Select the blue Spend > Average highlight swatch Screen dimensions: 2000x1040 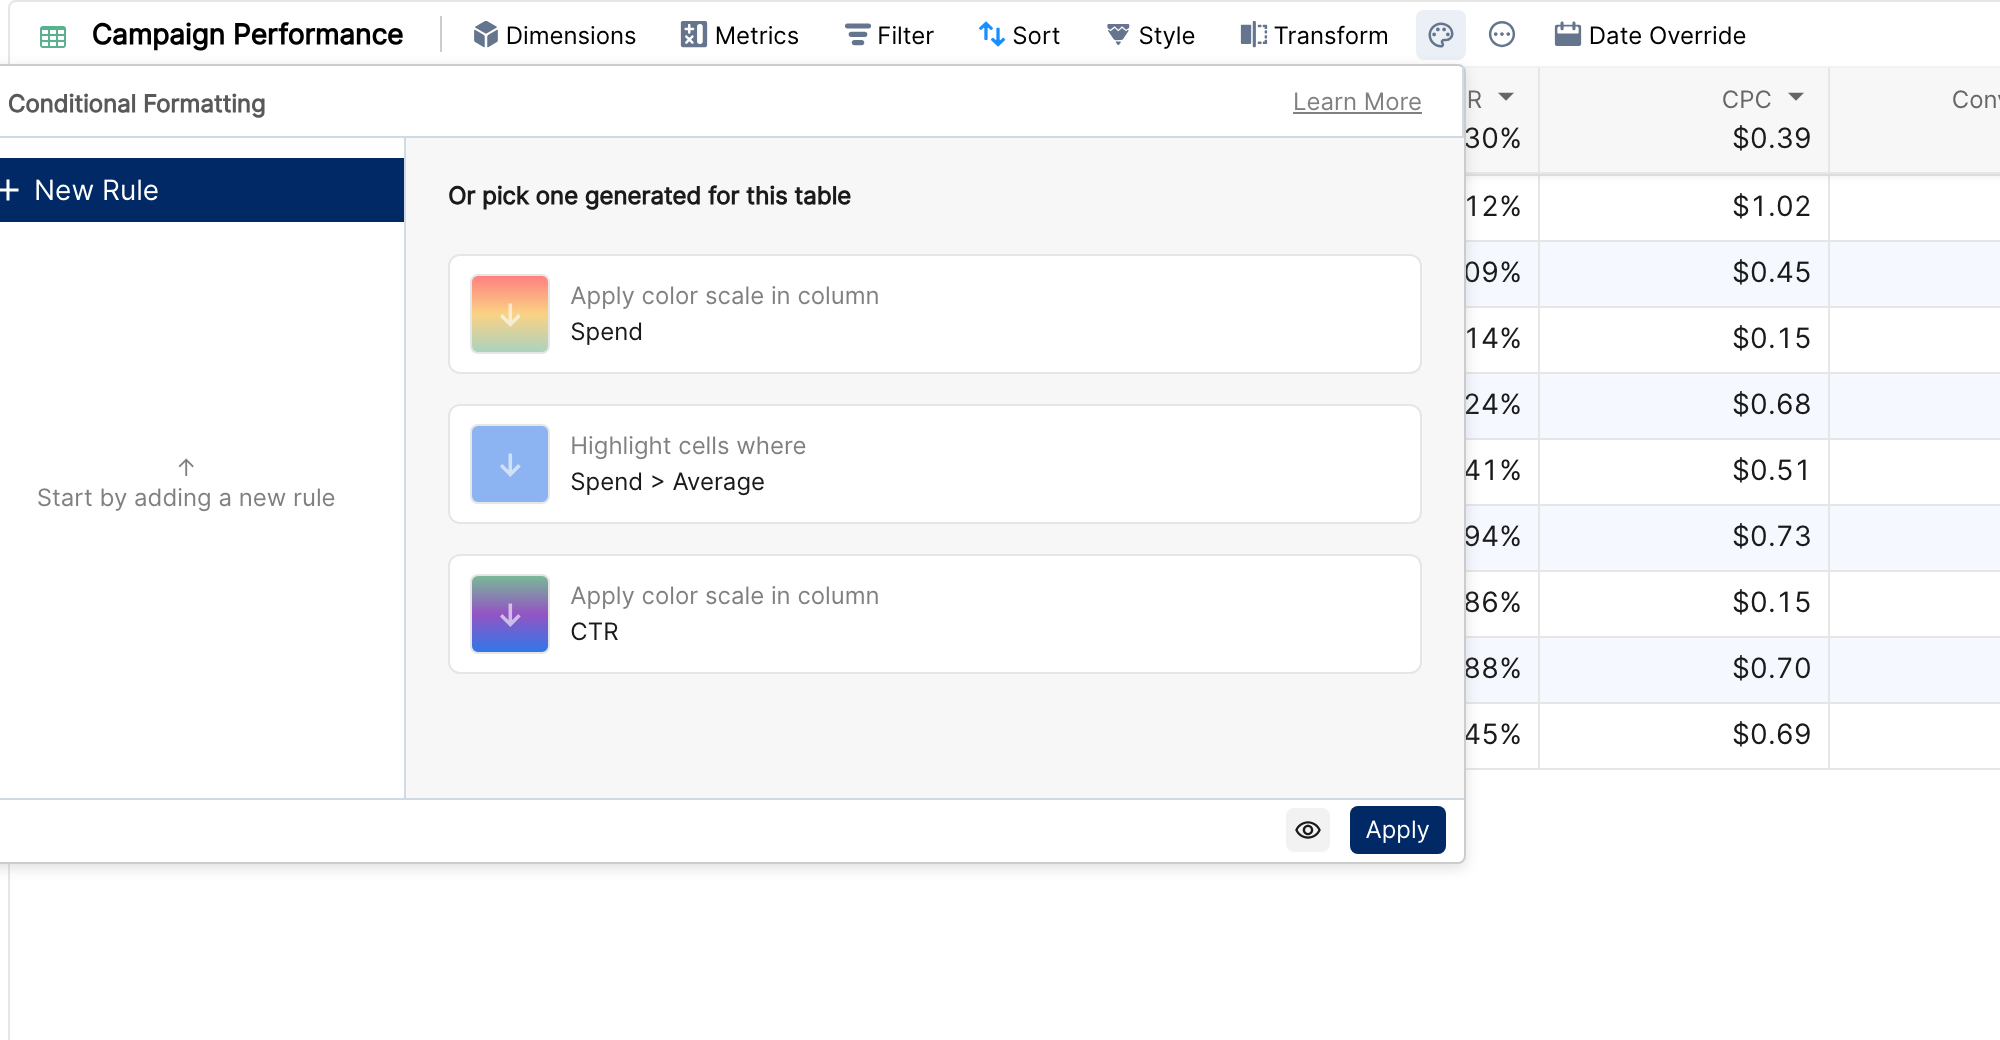tap(510, 464)
